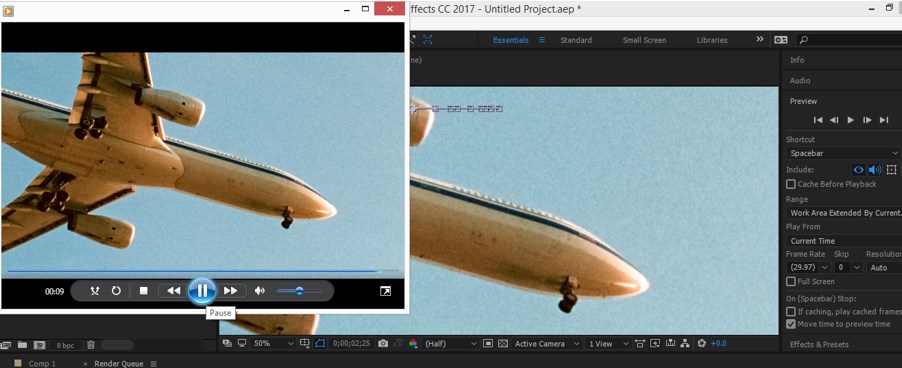Open the Preview Resolution Auto dropdown

pos(884,268)
